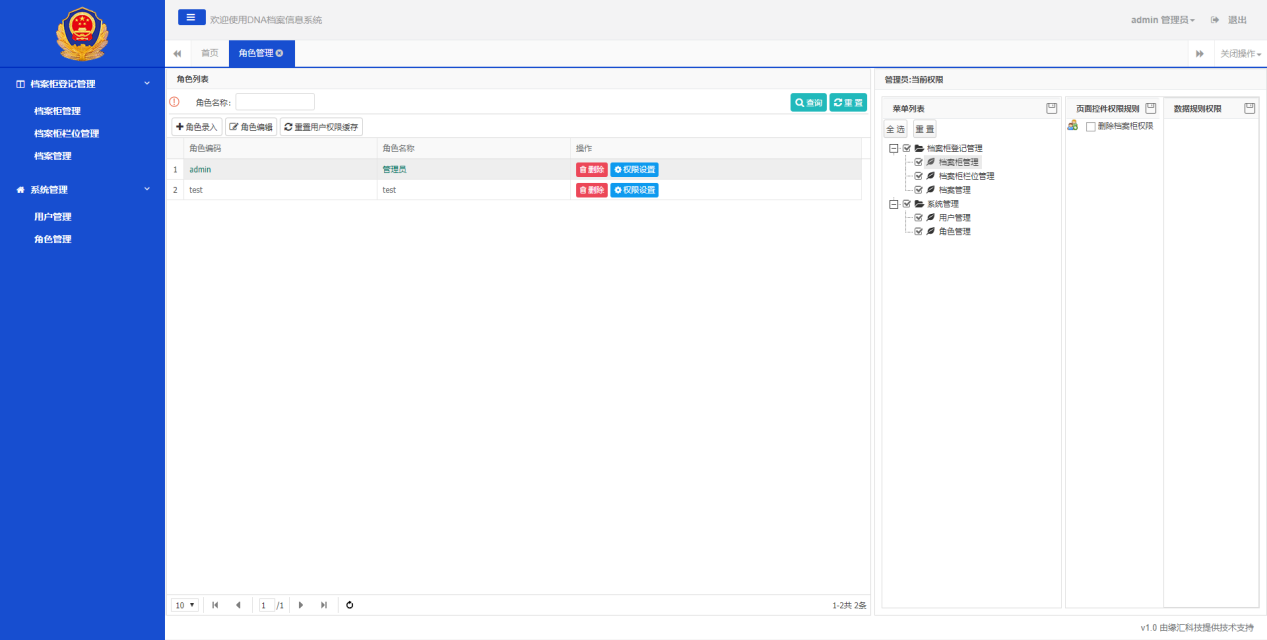Viewport: 1267px width, 640px height.
Task: Click the save icon in 菜单列表 panel header
Action: click(1051, 108)
